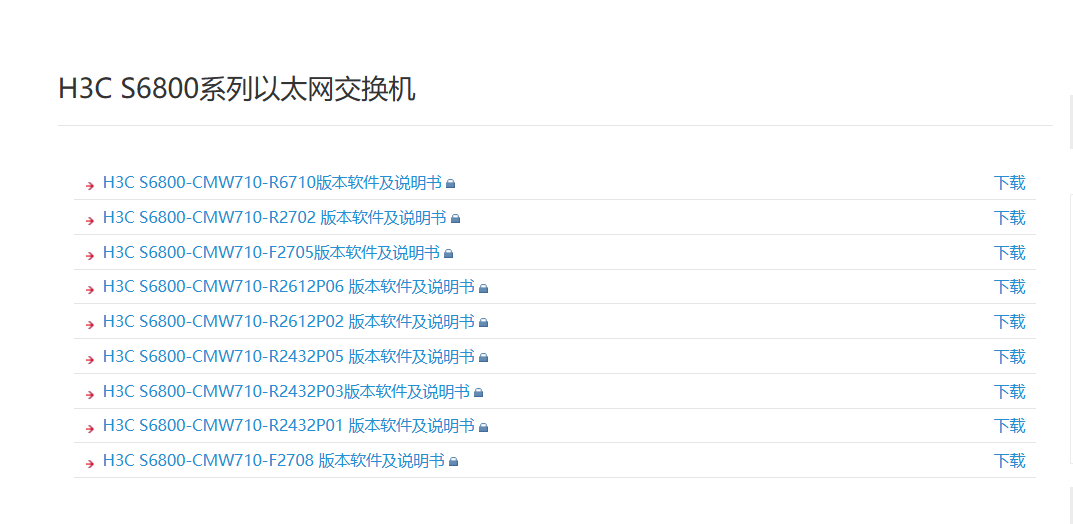Click the red arrow bullet before R2612P02

click(90, 325)
